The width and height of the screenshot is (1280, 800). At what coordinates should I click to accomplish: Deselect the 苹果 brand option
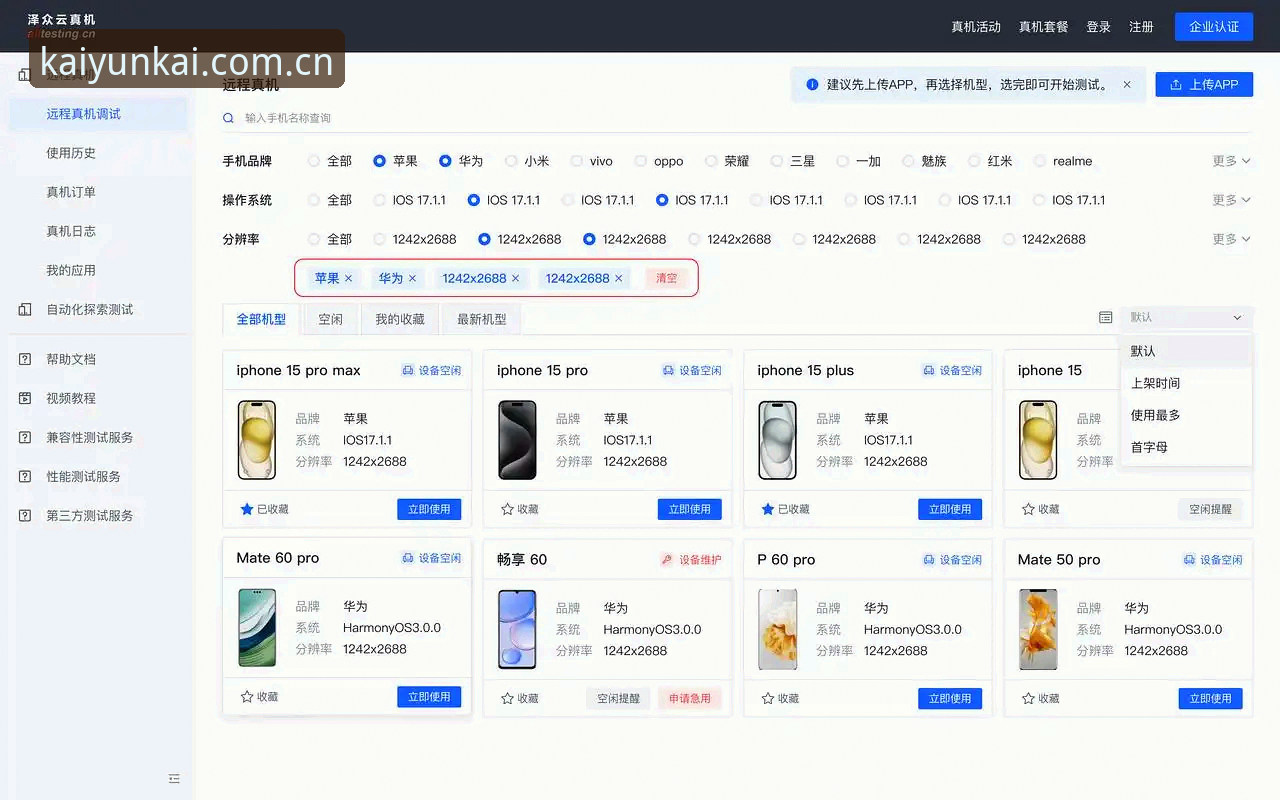379,161
